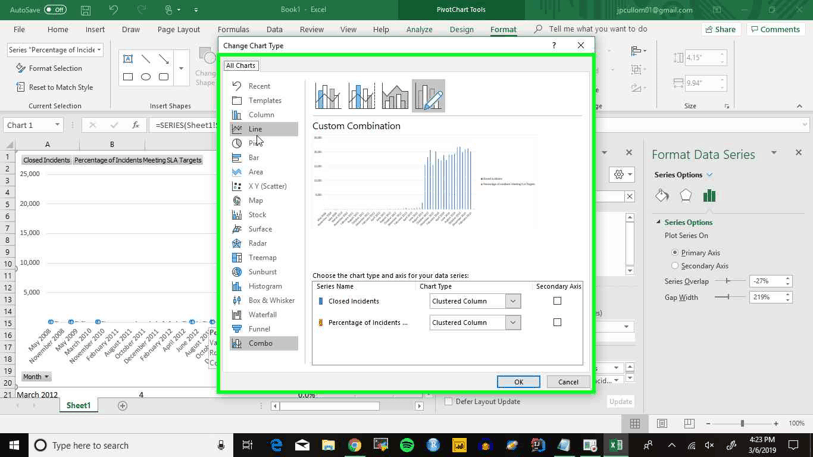Viewport: 815px width, 458px height.
Task: Open Format Data Series pane options arrow
Action: (x=773, y=153)
